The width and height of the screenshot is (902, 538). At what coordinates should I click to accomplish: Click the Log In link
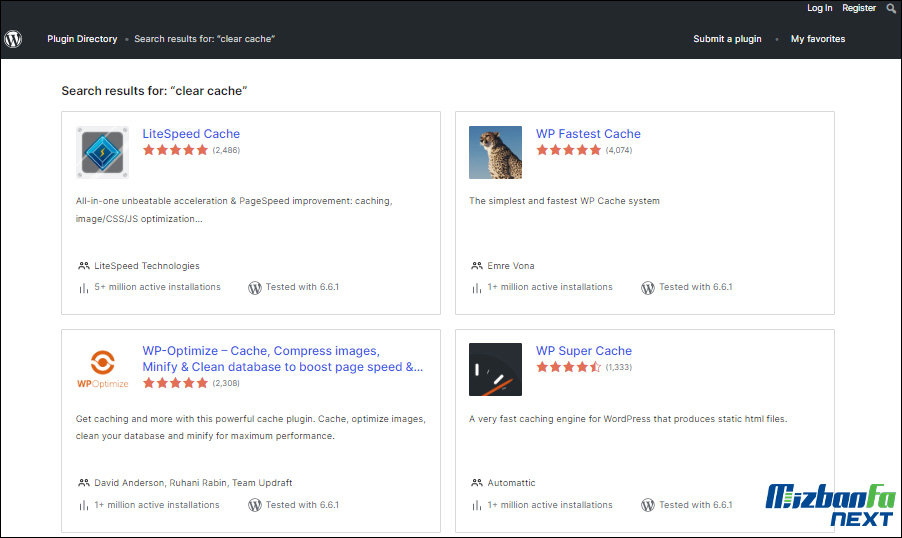pos(819,8)
